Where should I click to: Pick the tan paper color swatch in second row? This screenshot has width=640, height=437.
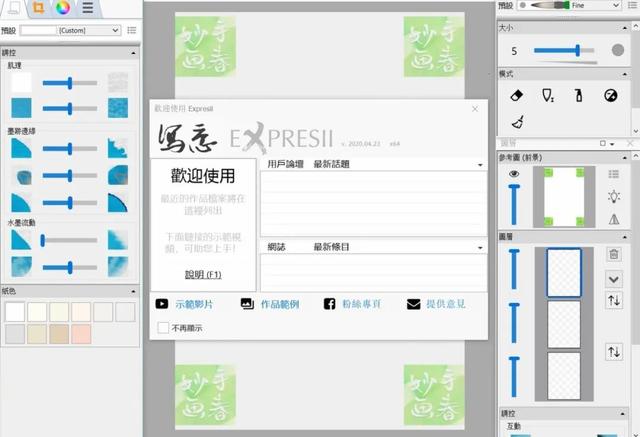point(59,334)
